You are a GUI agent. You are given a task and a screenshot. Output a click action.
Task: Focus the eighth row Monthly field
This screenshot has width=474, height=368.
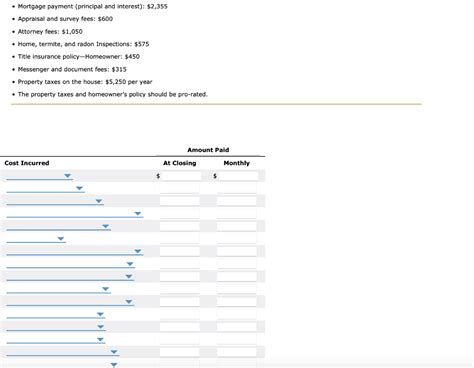click(x=237, y=264)
